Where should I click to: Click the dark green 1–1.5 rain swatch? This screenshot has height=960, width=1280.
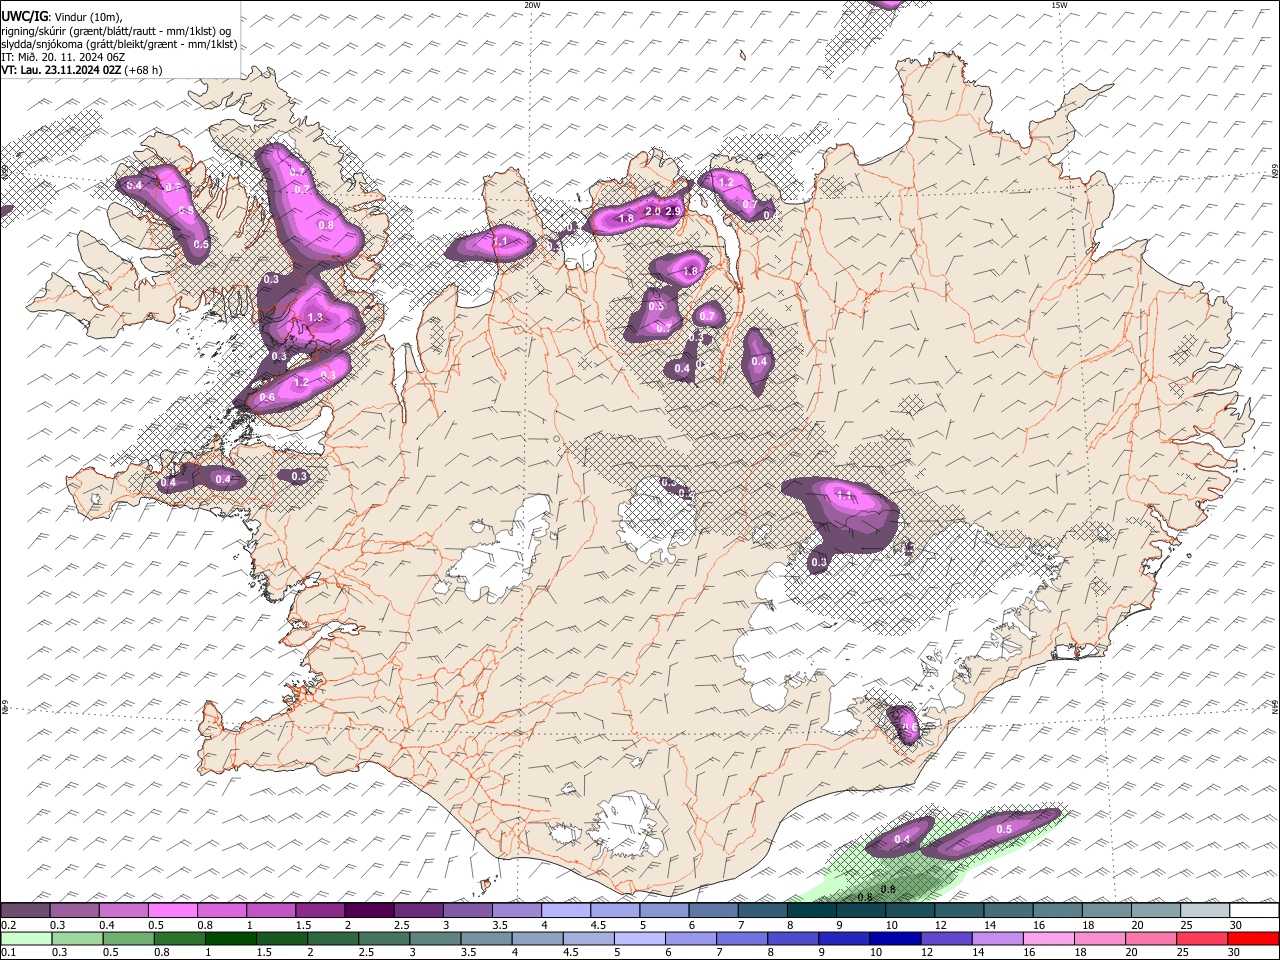[231, 938]
